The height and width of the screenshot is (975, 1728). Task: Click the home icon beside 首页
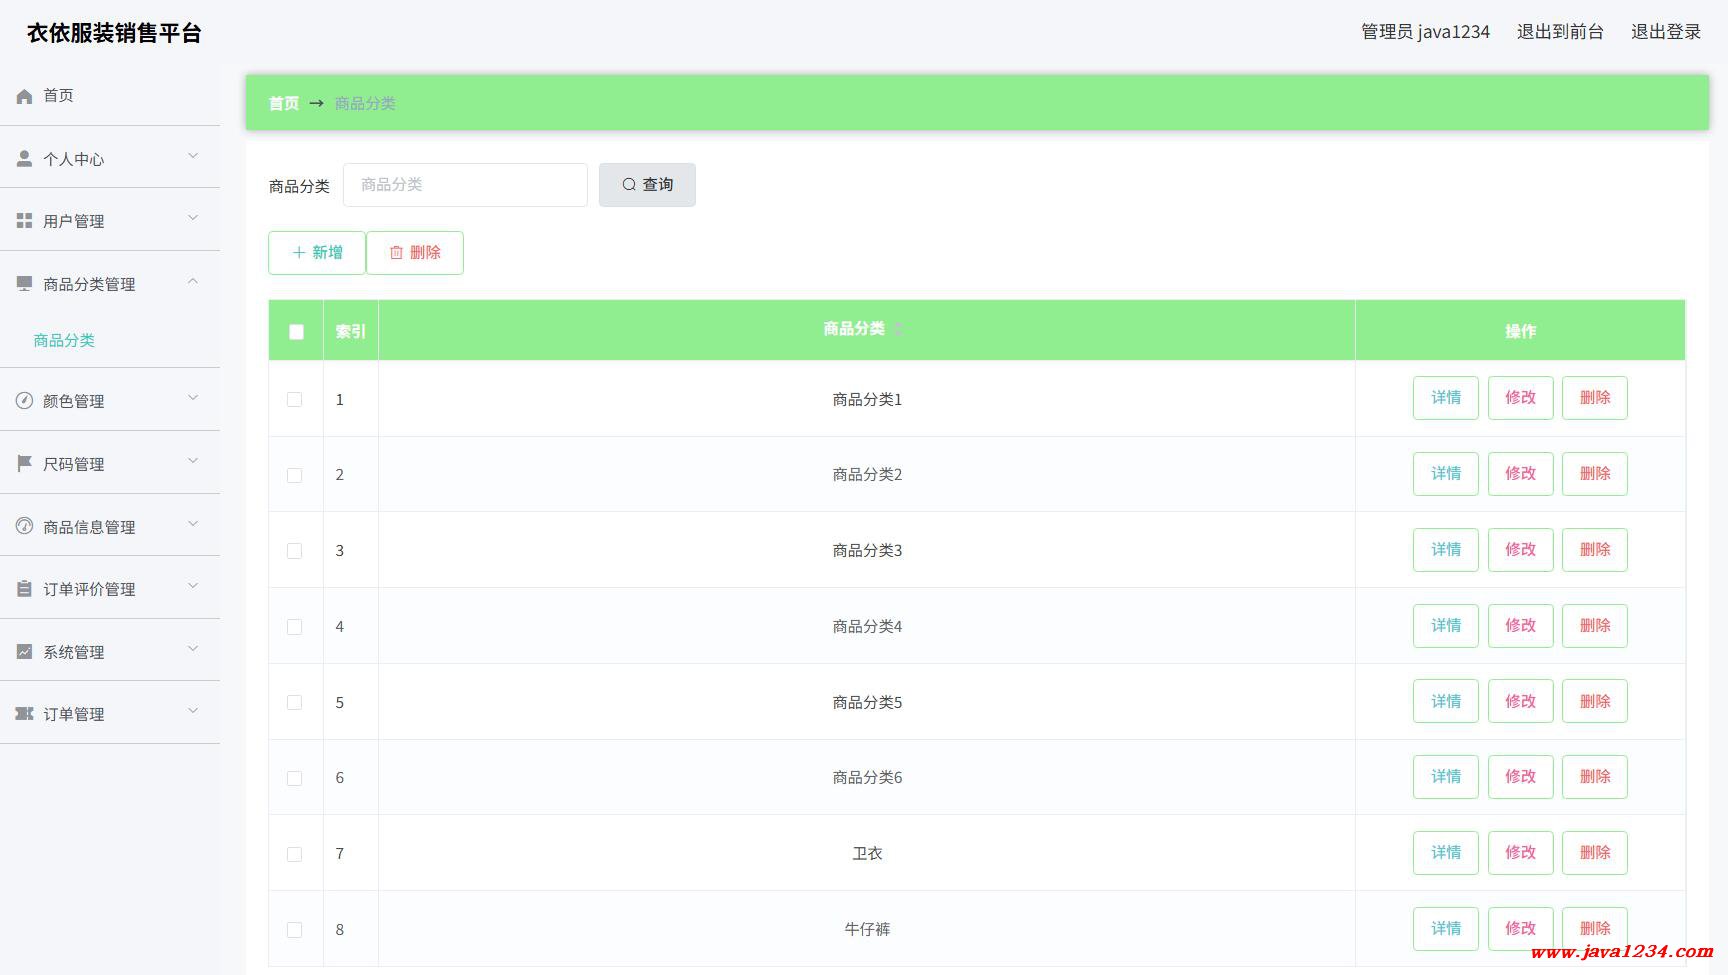point(25,96)
